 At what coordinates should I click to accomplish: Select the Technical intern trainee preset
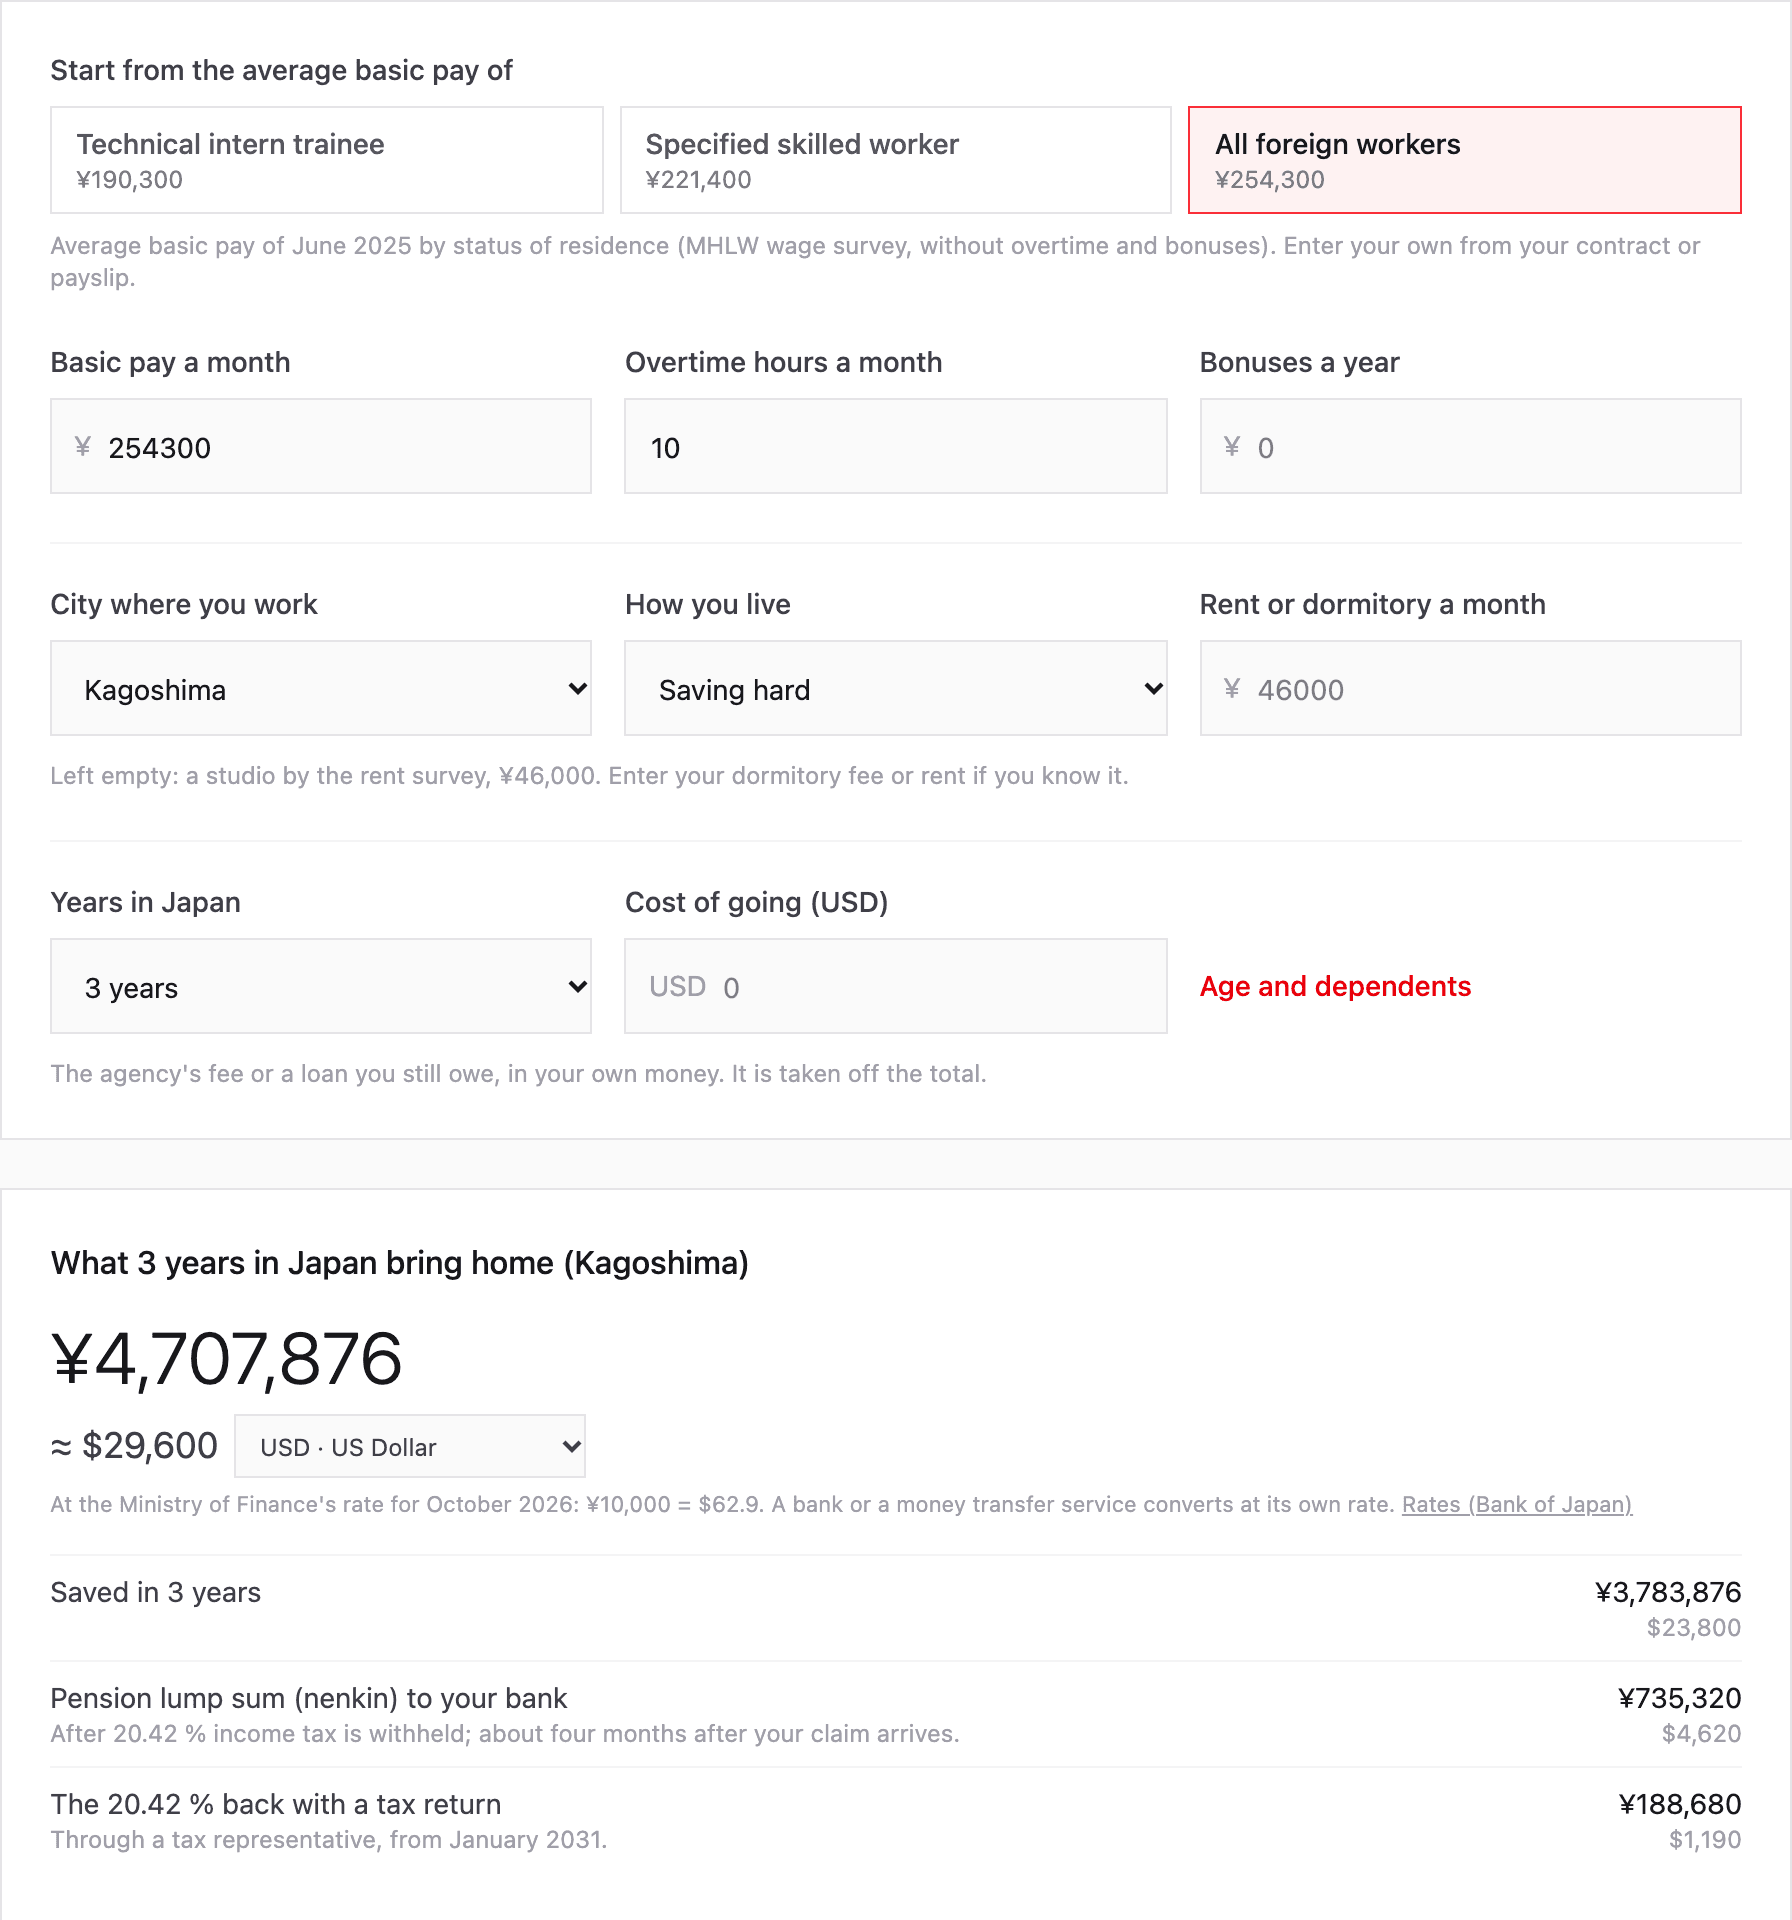327,160
